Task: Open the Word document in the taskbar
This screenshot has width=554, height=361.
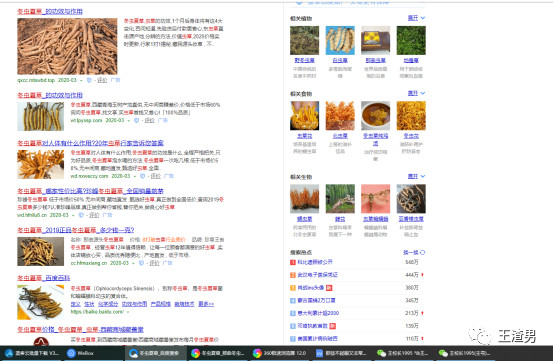Action: [x=342, y=353]
